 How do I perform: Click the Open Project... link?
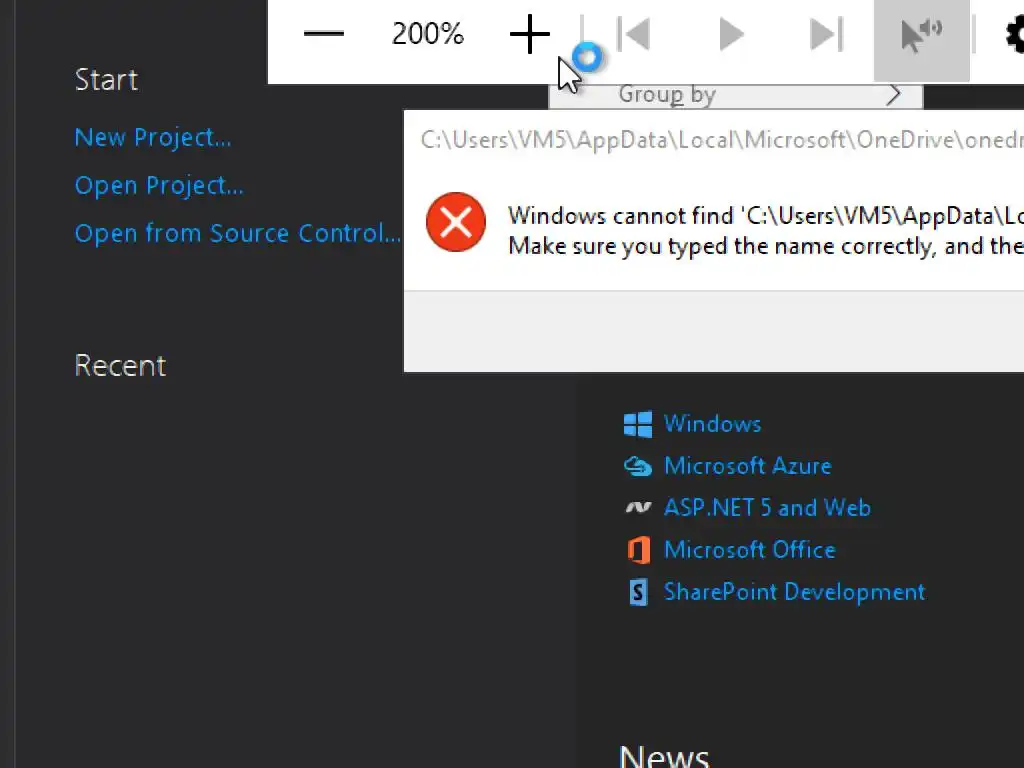pos(159,185)
